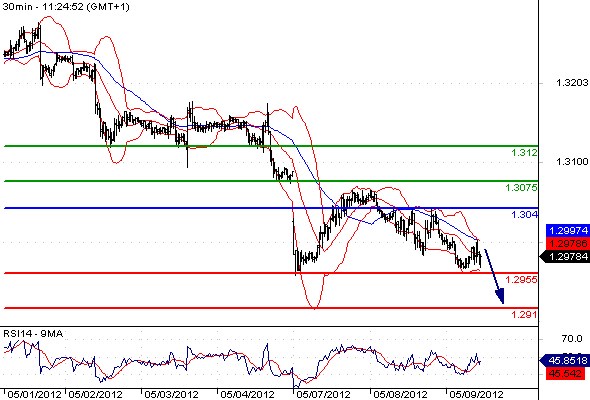The image size is (590, 400).
Task: Click the red 45.542 RSI value tag
Action: click(564, 374)
